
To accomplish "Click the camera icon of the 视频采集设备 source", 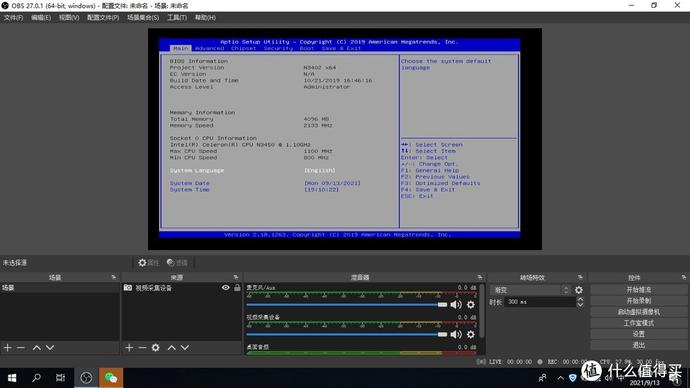I will coord(128,288).
